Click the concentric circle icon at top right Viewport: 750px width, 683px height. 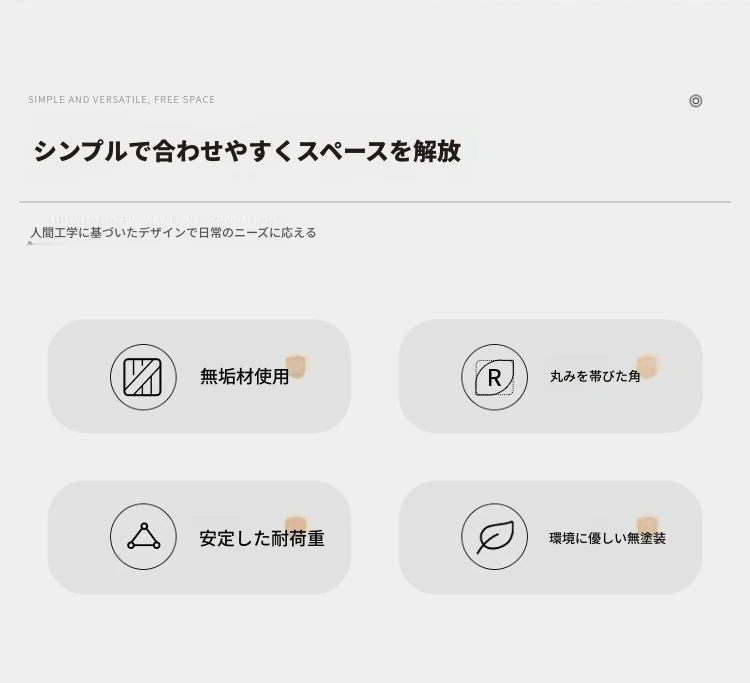[x=695, y=101]
